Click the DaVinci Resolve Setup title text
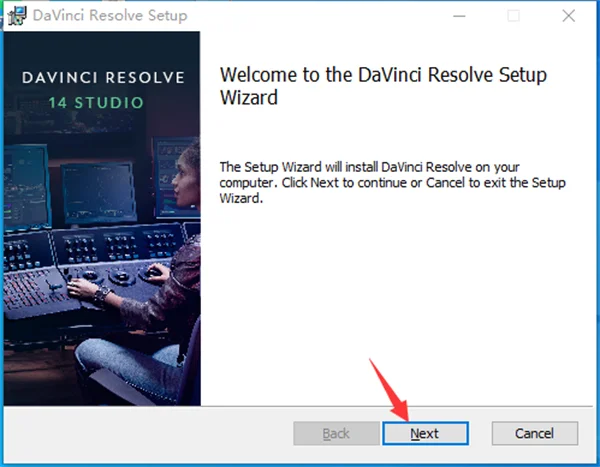The width and height of the screenshot is (600, 467). tap(110, 15)
